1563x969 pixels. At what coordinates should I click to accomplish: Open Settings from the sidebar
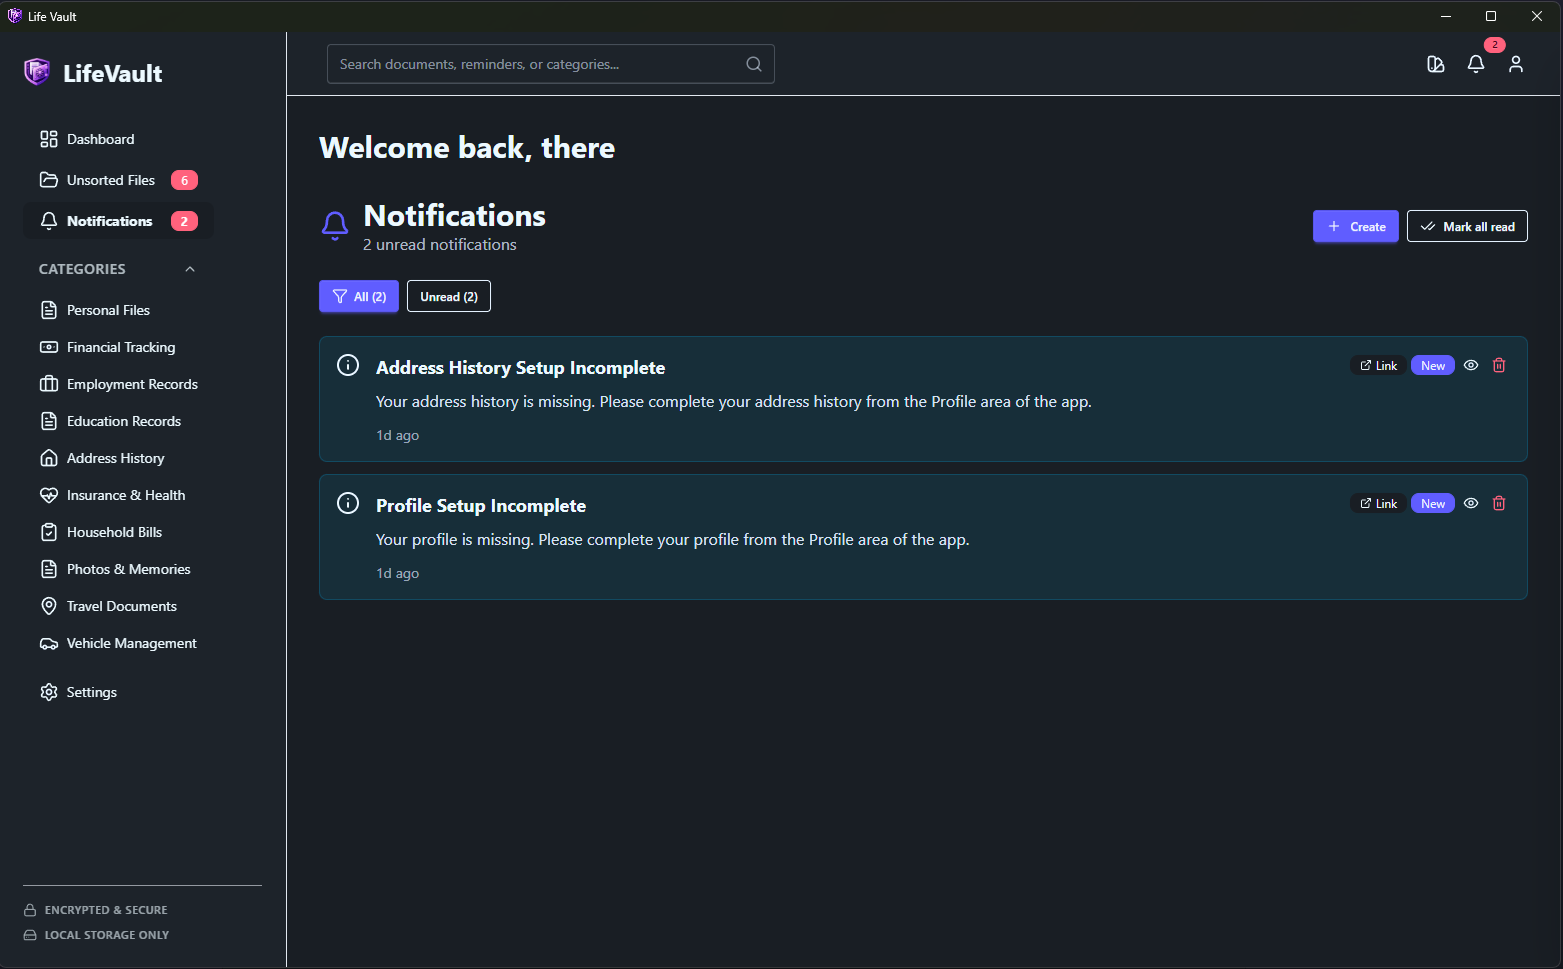click(x=91, y=691)
